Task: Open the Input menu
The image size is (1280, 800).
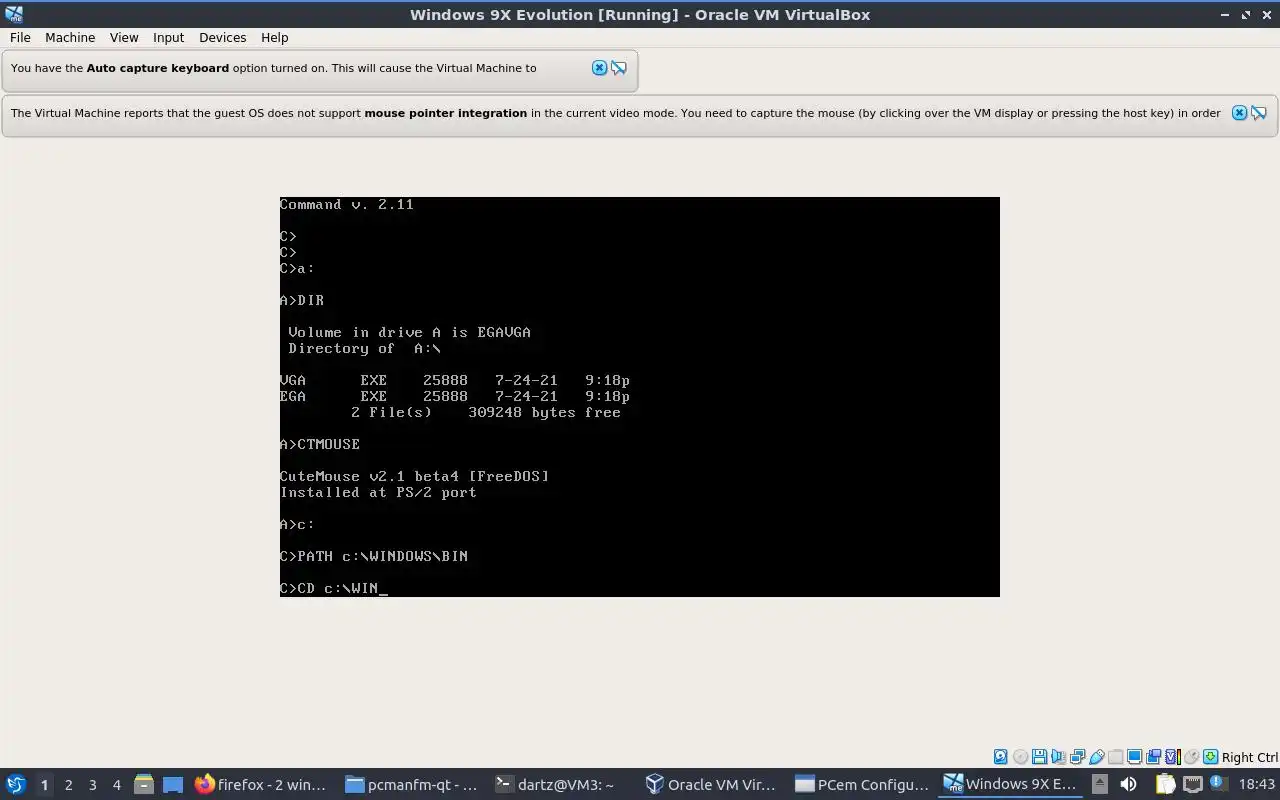Action: pos(168,37)
